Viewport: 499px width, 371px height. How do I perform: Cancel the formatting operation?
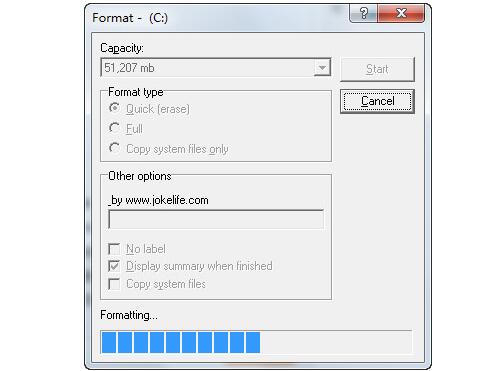pyautogui.click(x=377, y=101)
